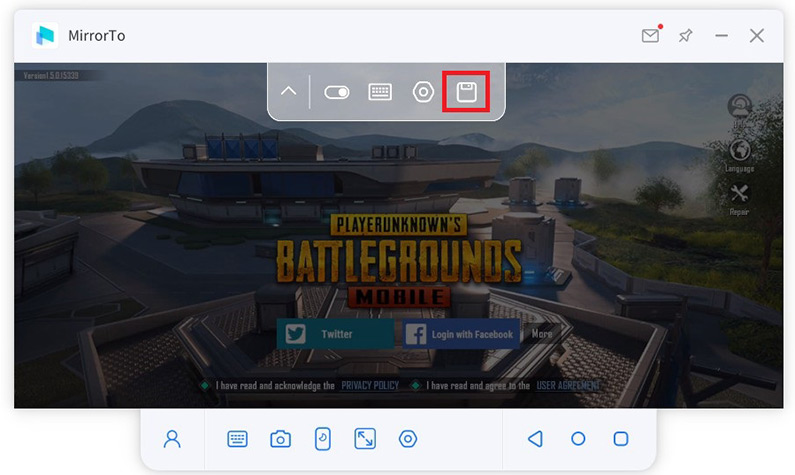
Task: Open keyboard mapping in the top toolbar
Action: pos(380,92)
